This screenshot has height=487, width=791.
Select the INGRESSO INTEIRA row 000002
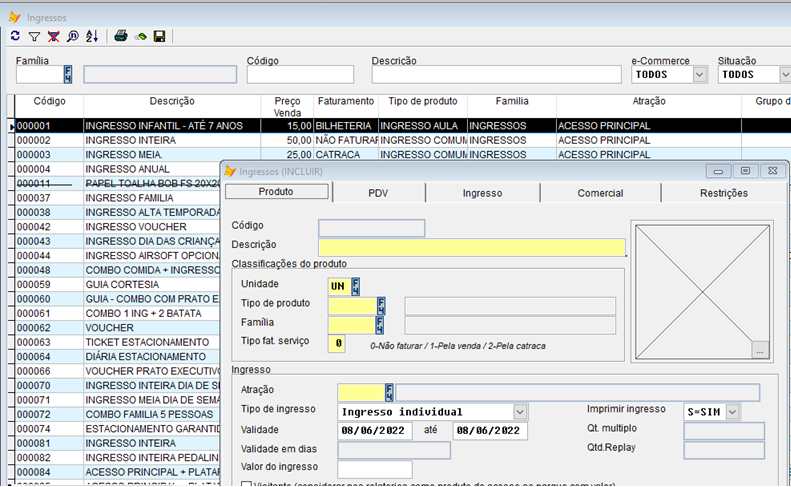pyautogui.click(x=130, y=141)
